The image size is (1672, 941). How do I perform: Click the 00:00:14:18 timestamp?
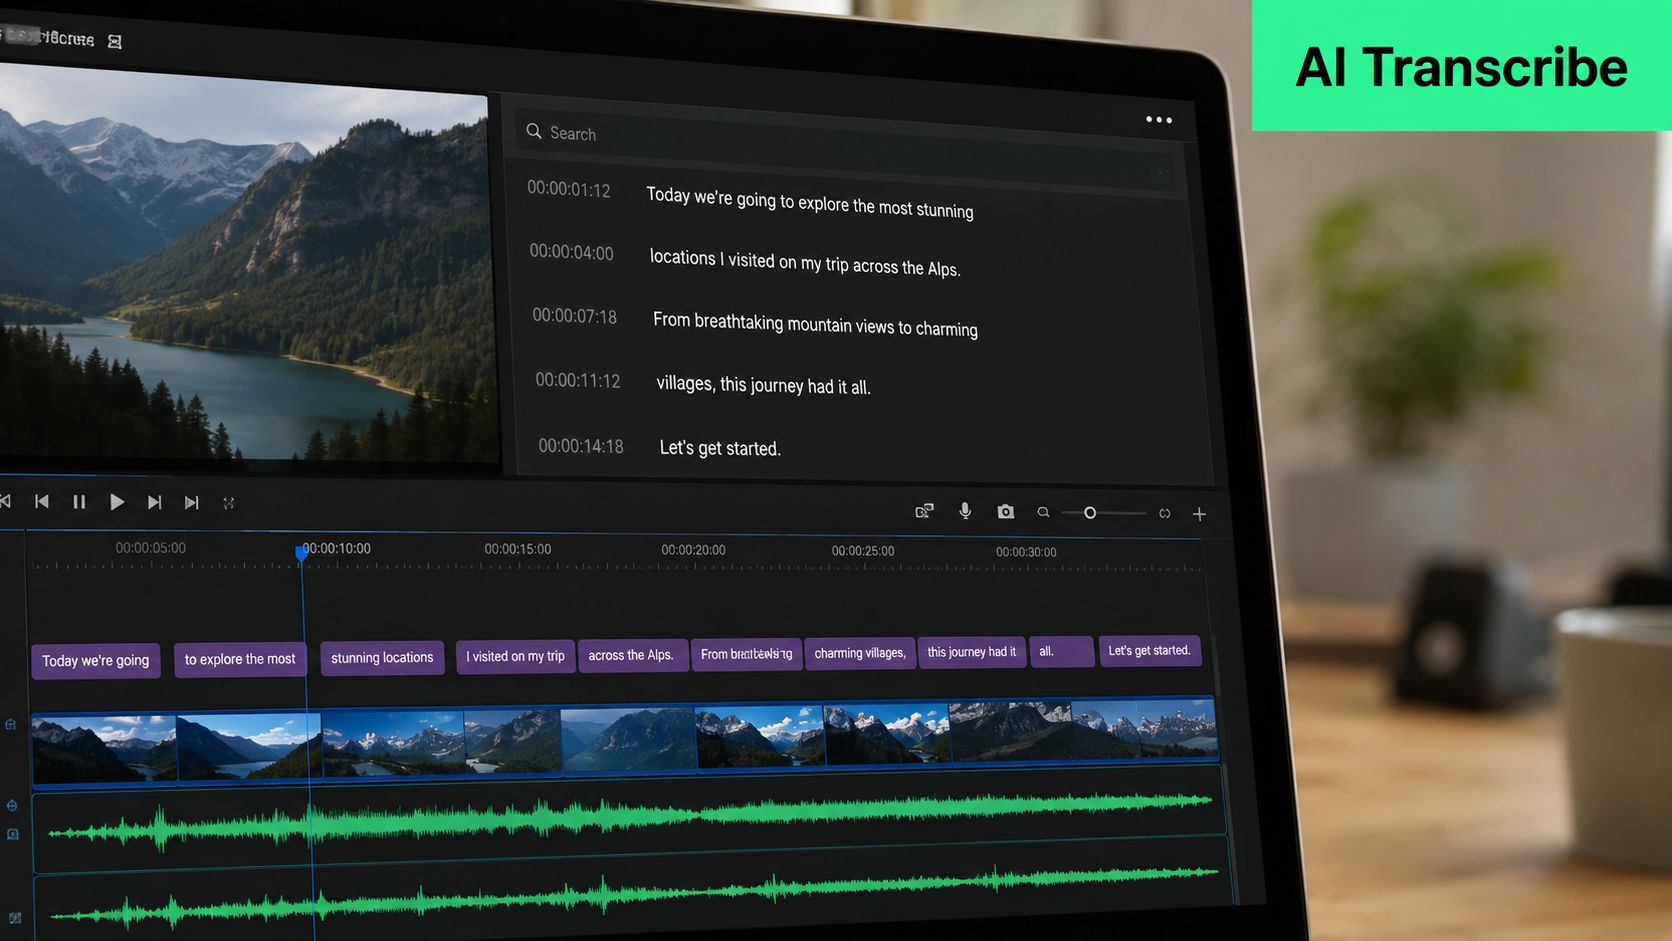click(581, 446)
